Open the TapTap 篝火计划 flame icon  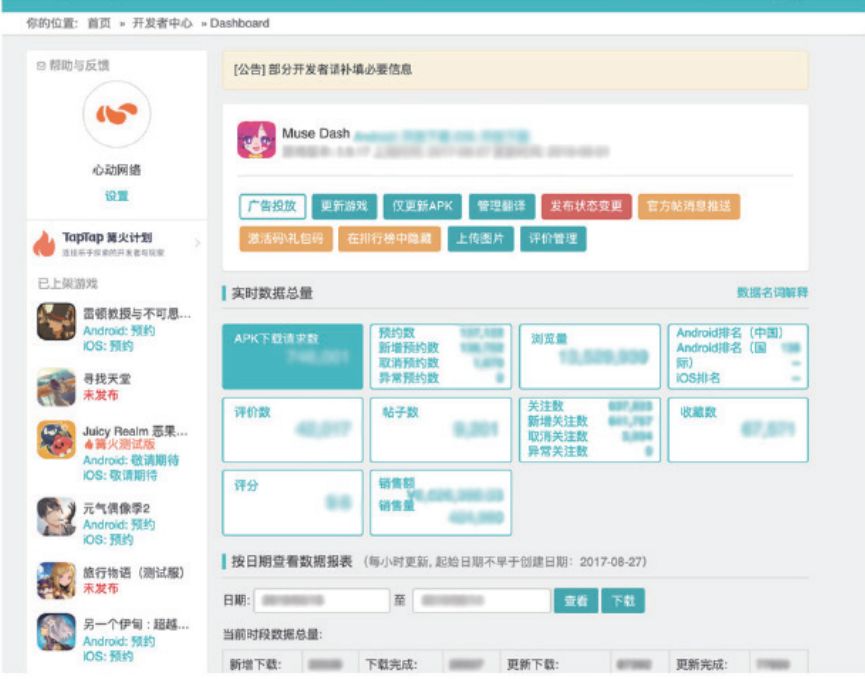(x=45, y=244)
